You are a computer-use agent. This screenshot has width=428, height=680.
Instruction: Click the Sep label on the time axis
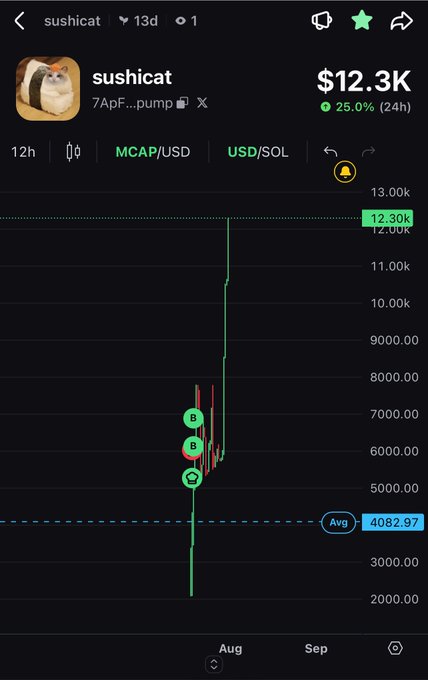point(316,648)
